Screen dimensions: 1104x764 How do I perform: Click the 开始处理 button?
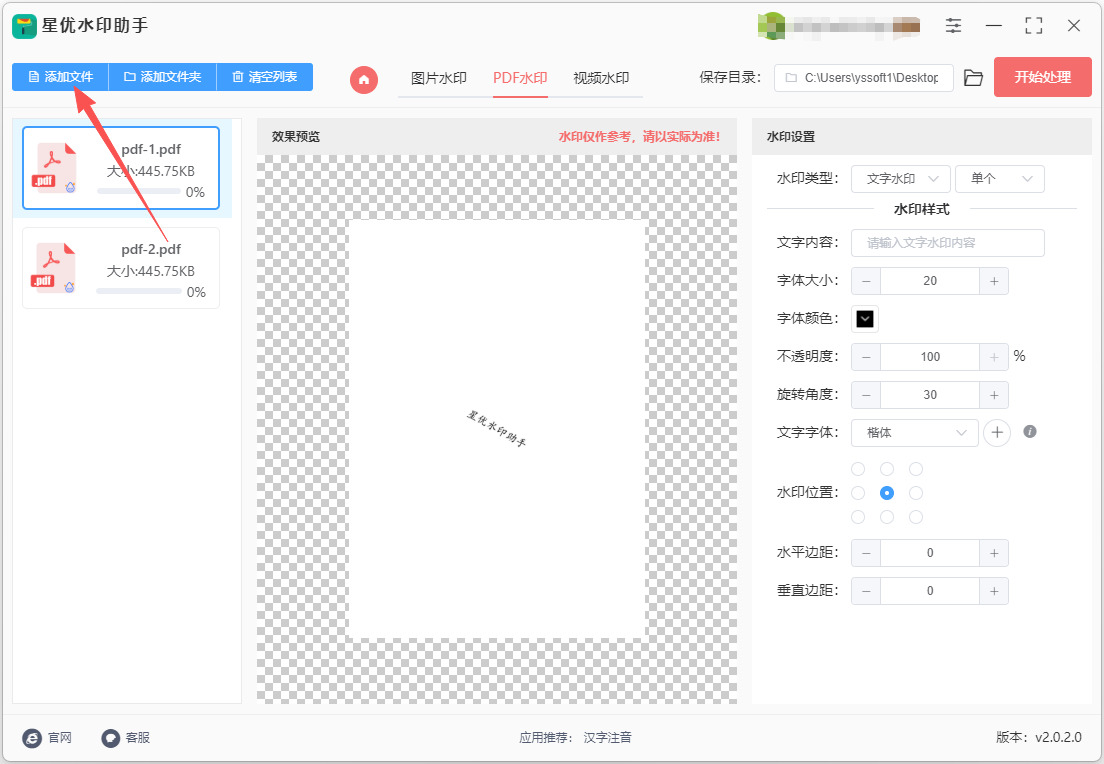[1043, 77]
